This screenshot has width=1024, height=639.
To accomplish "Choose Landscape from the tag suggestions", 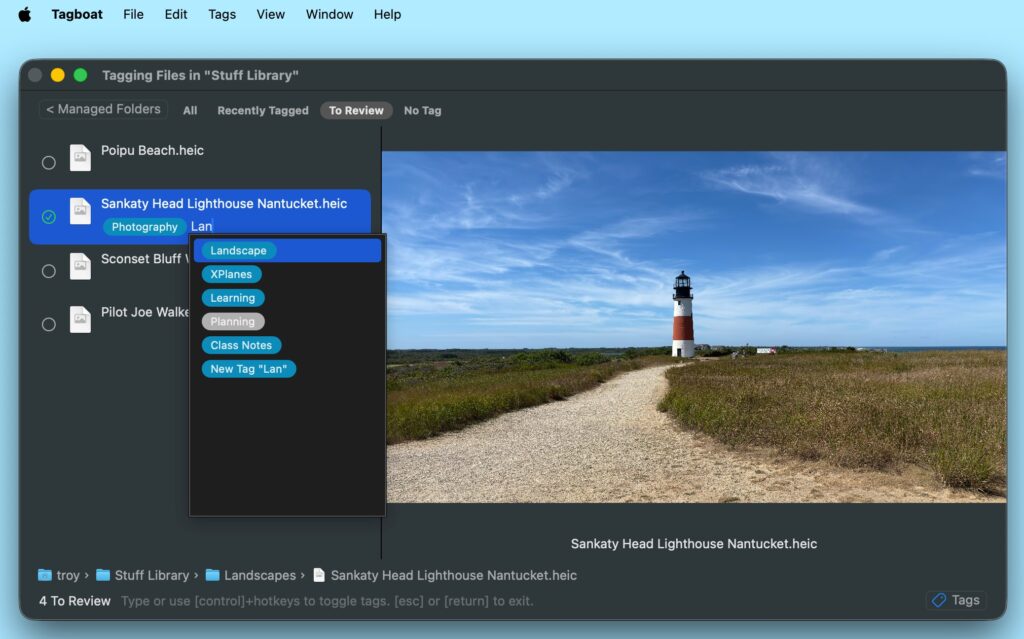I will 238,251.
